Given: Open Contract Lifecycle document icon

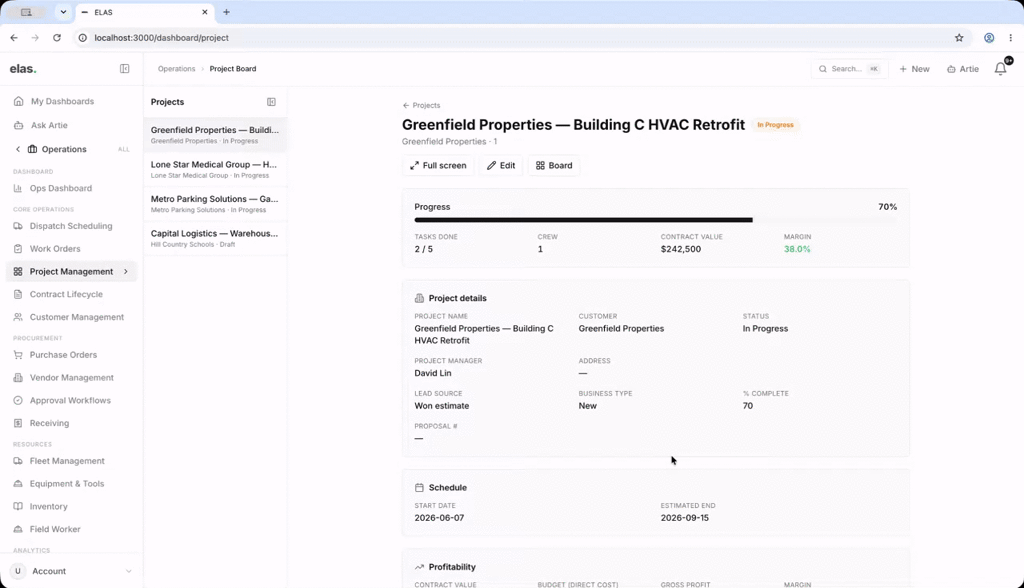Looking at the screenshot, I should click(x=18, y=295).
